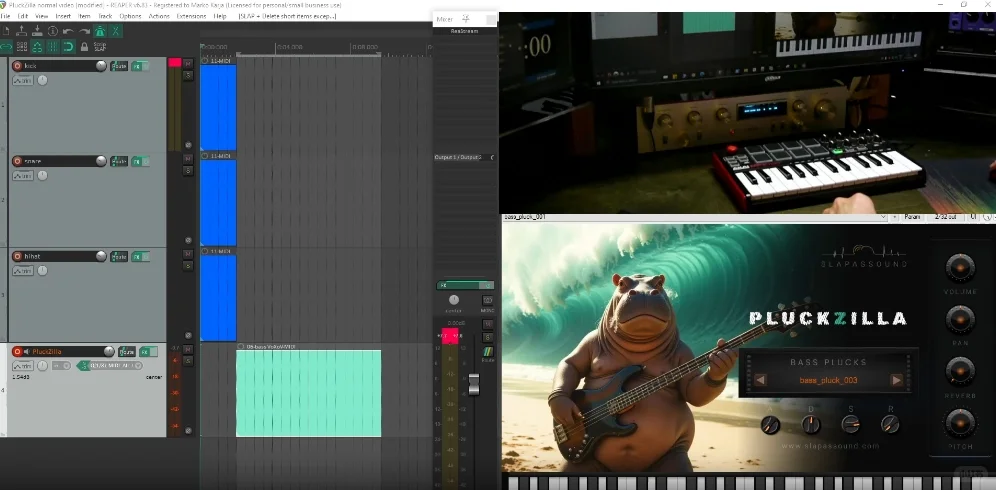
Task: Click the Mixer panel pin icon
Action: tap(466, 19)
